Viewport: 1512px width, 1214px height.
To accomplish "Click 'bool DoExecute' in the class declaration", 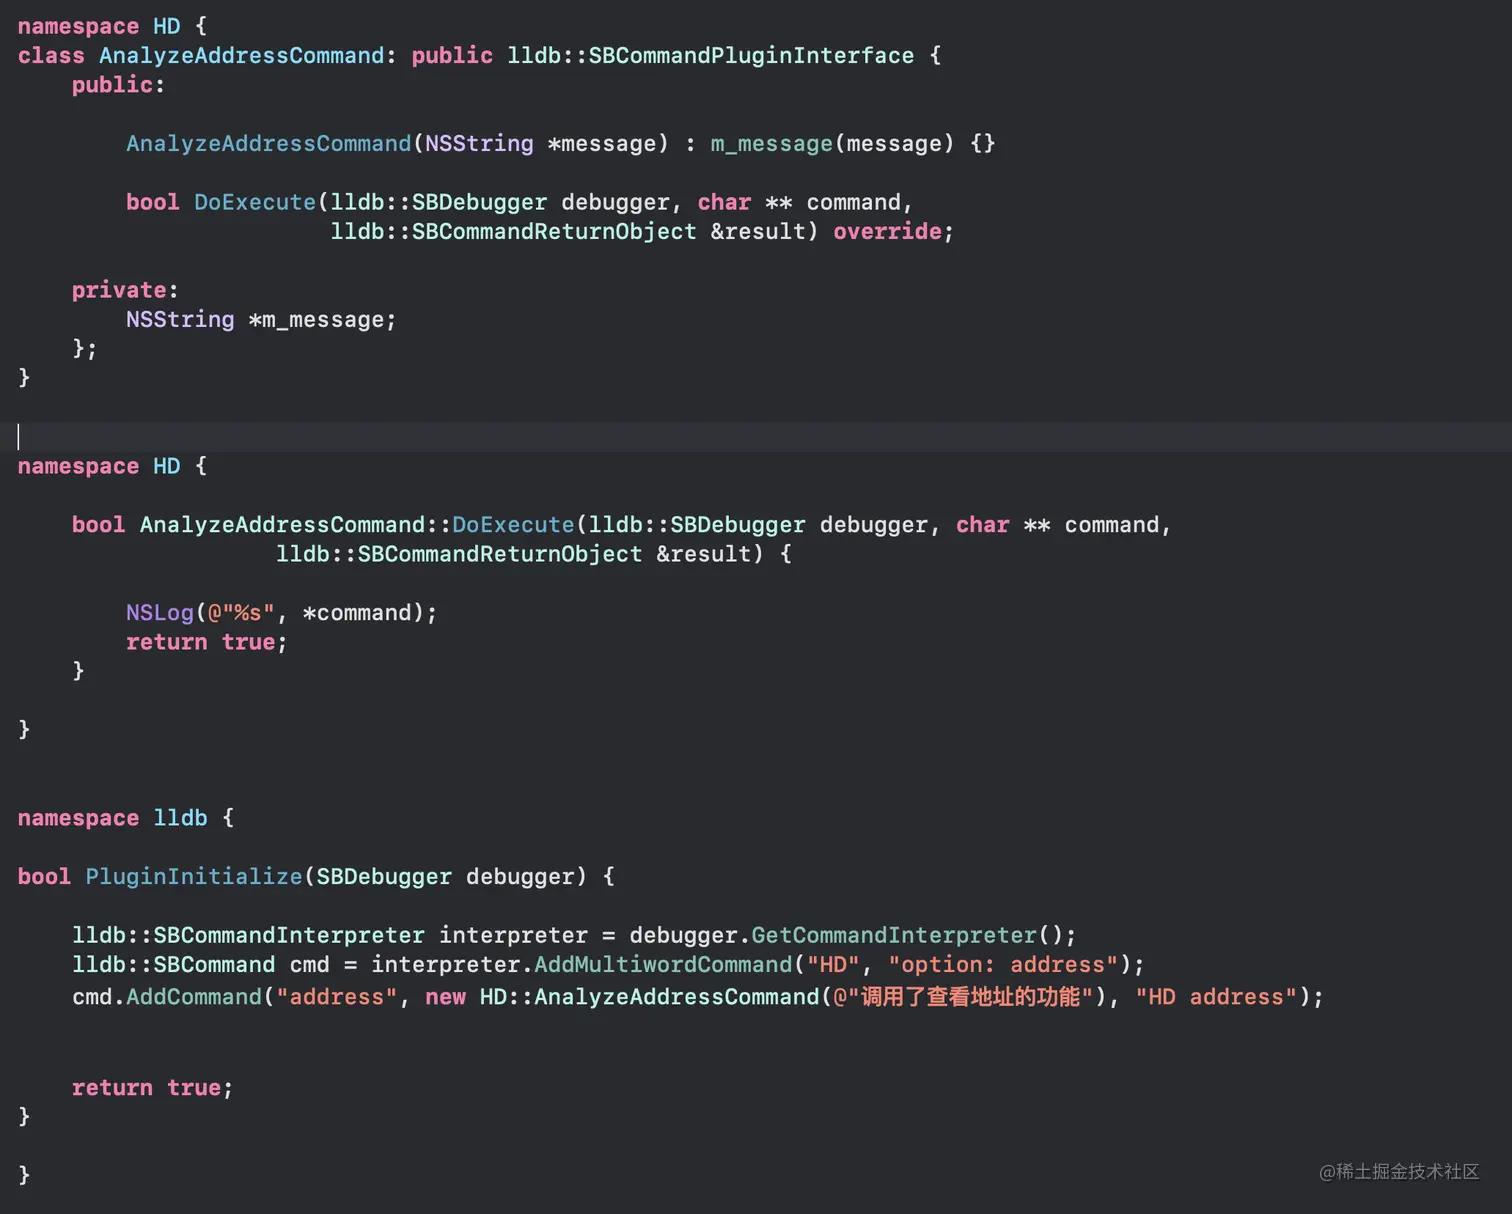I will point(221,203).
